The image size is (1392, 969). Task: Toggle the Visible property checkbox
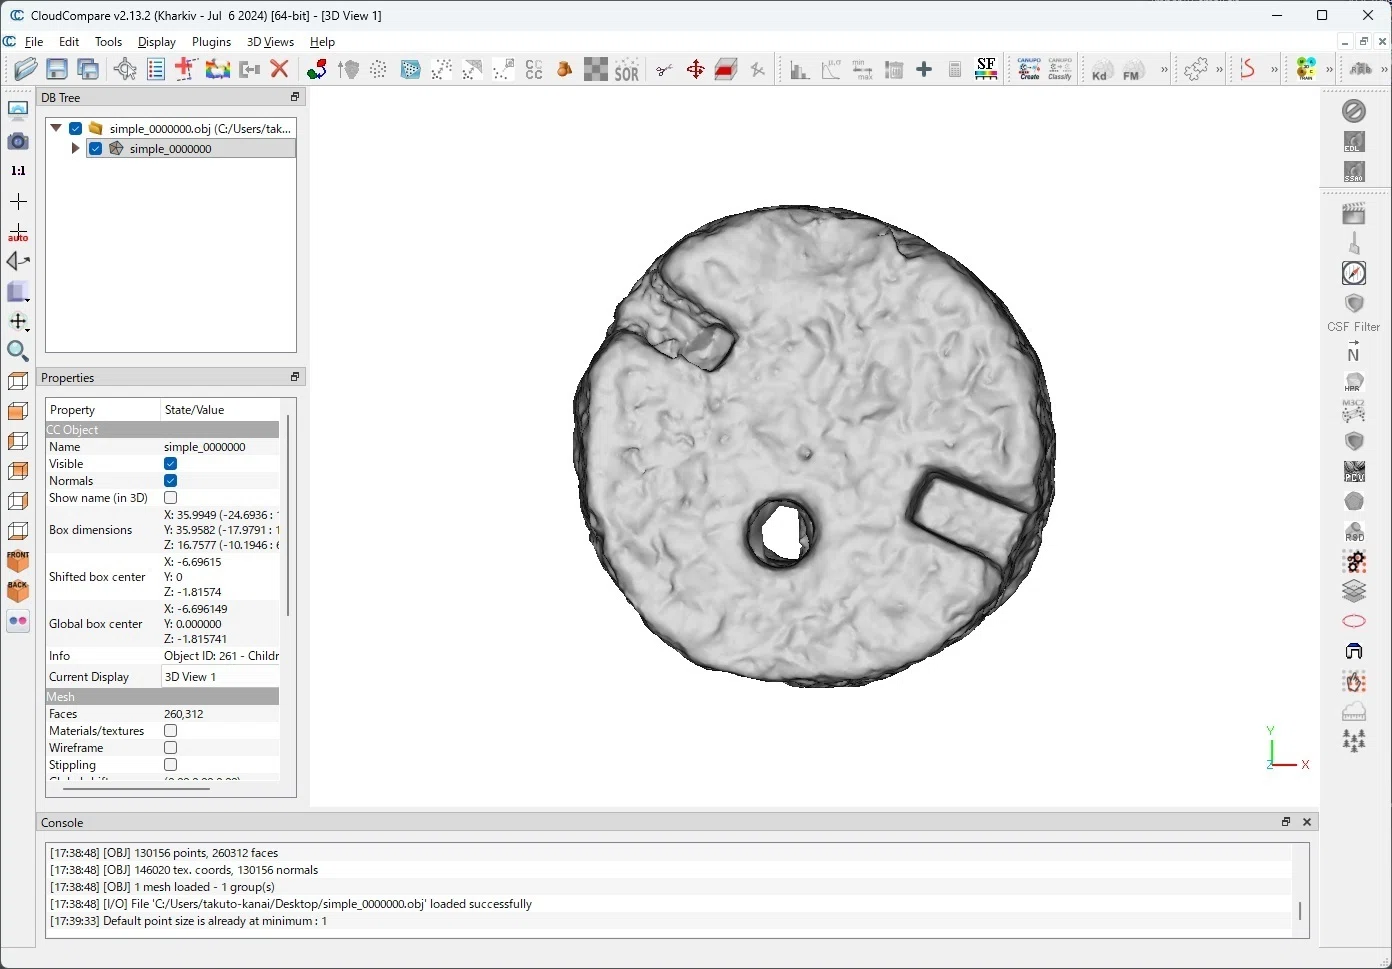171,464
